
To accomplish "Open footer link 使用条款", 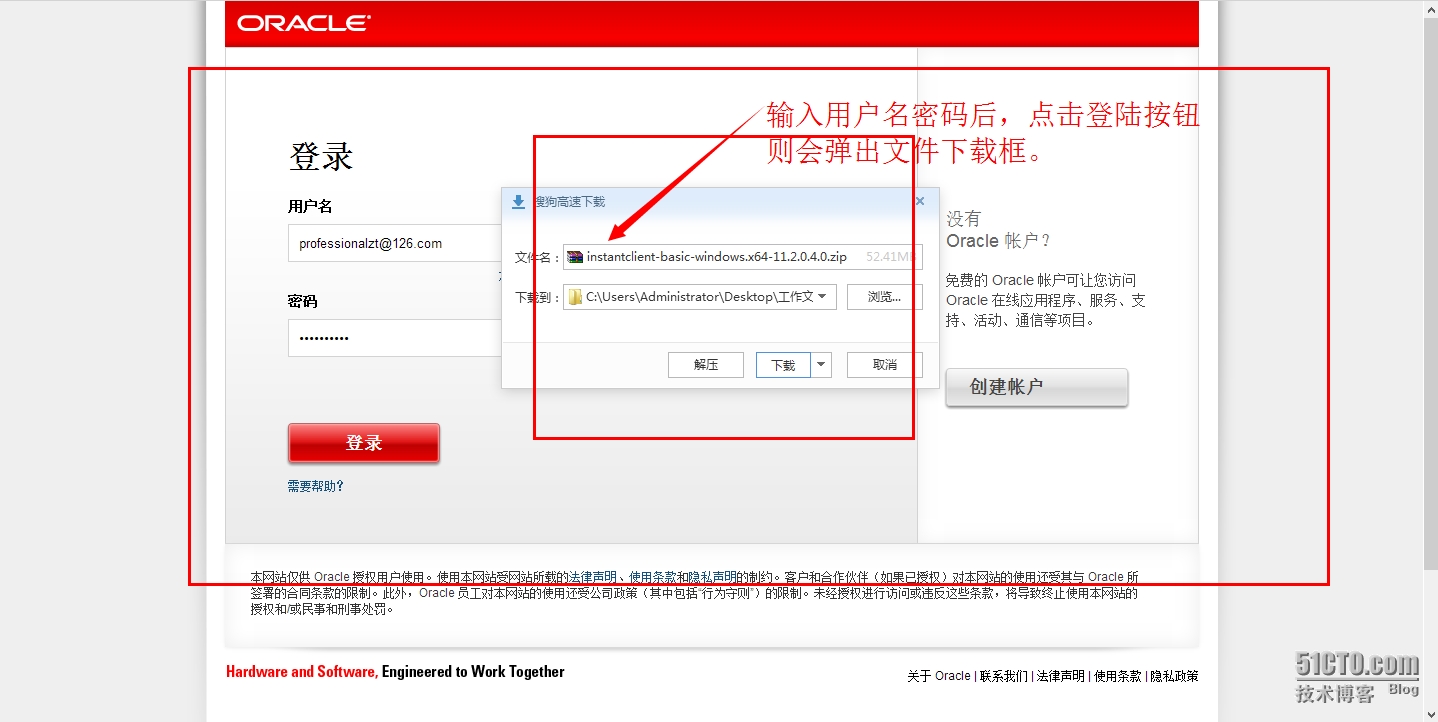I will 1118,676.
